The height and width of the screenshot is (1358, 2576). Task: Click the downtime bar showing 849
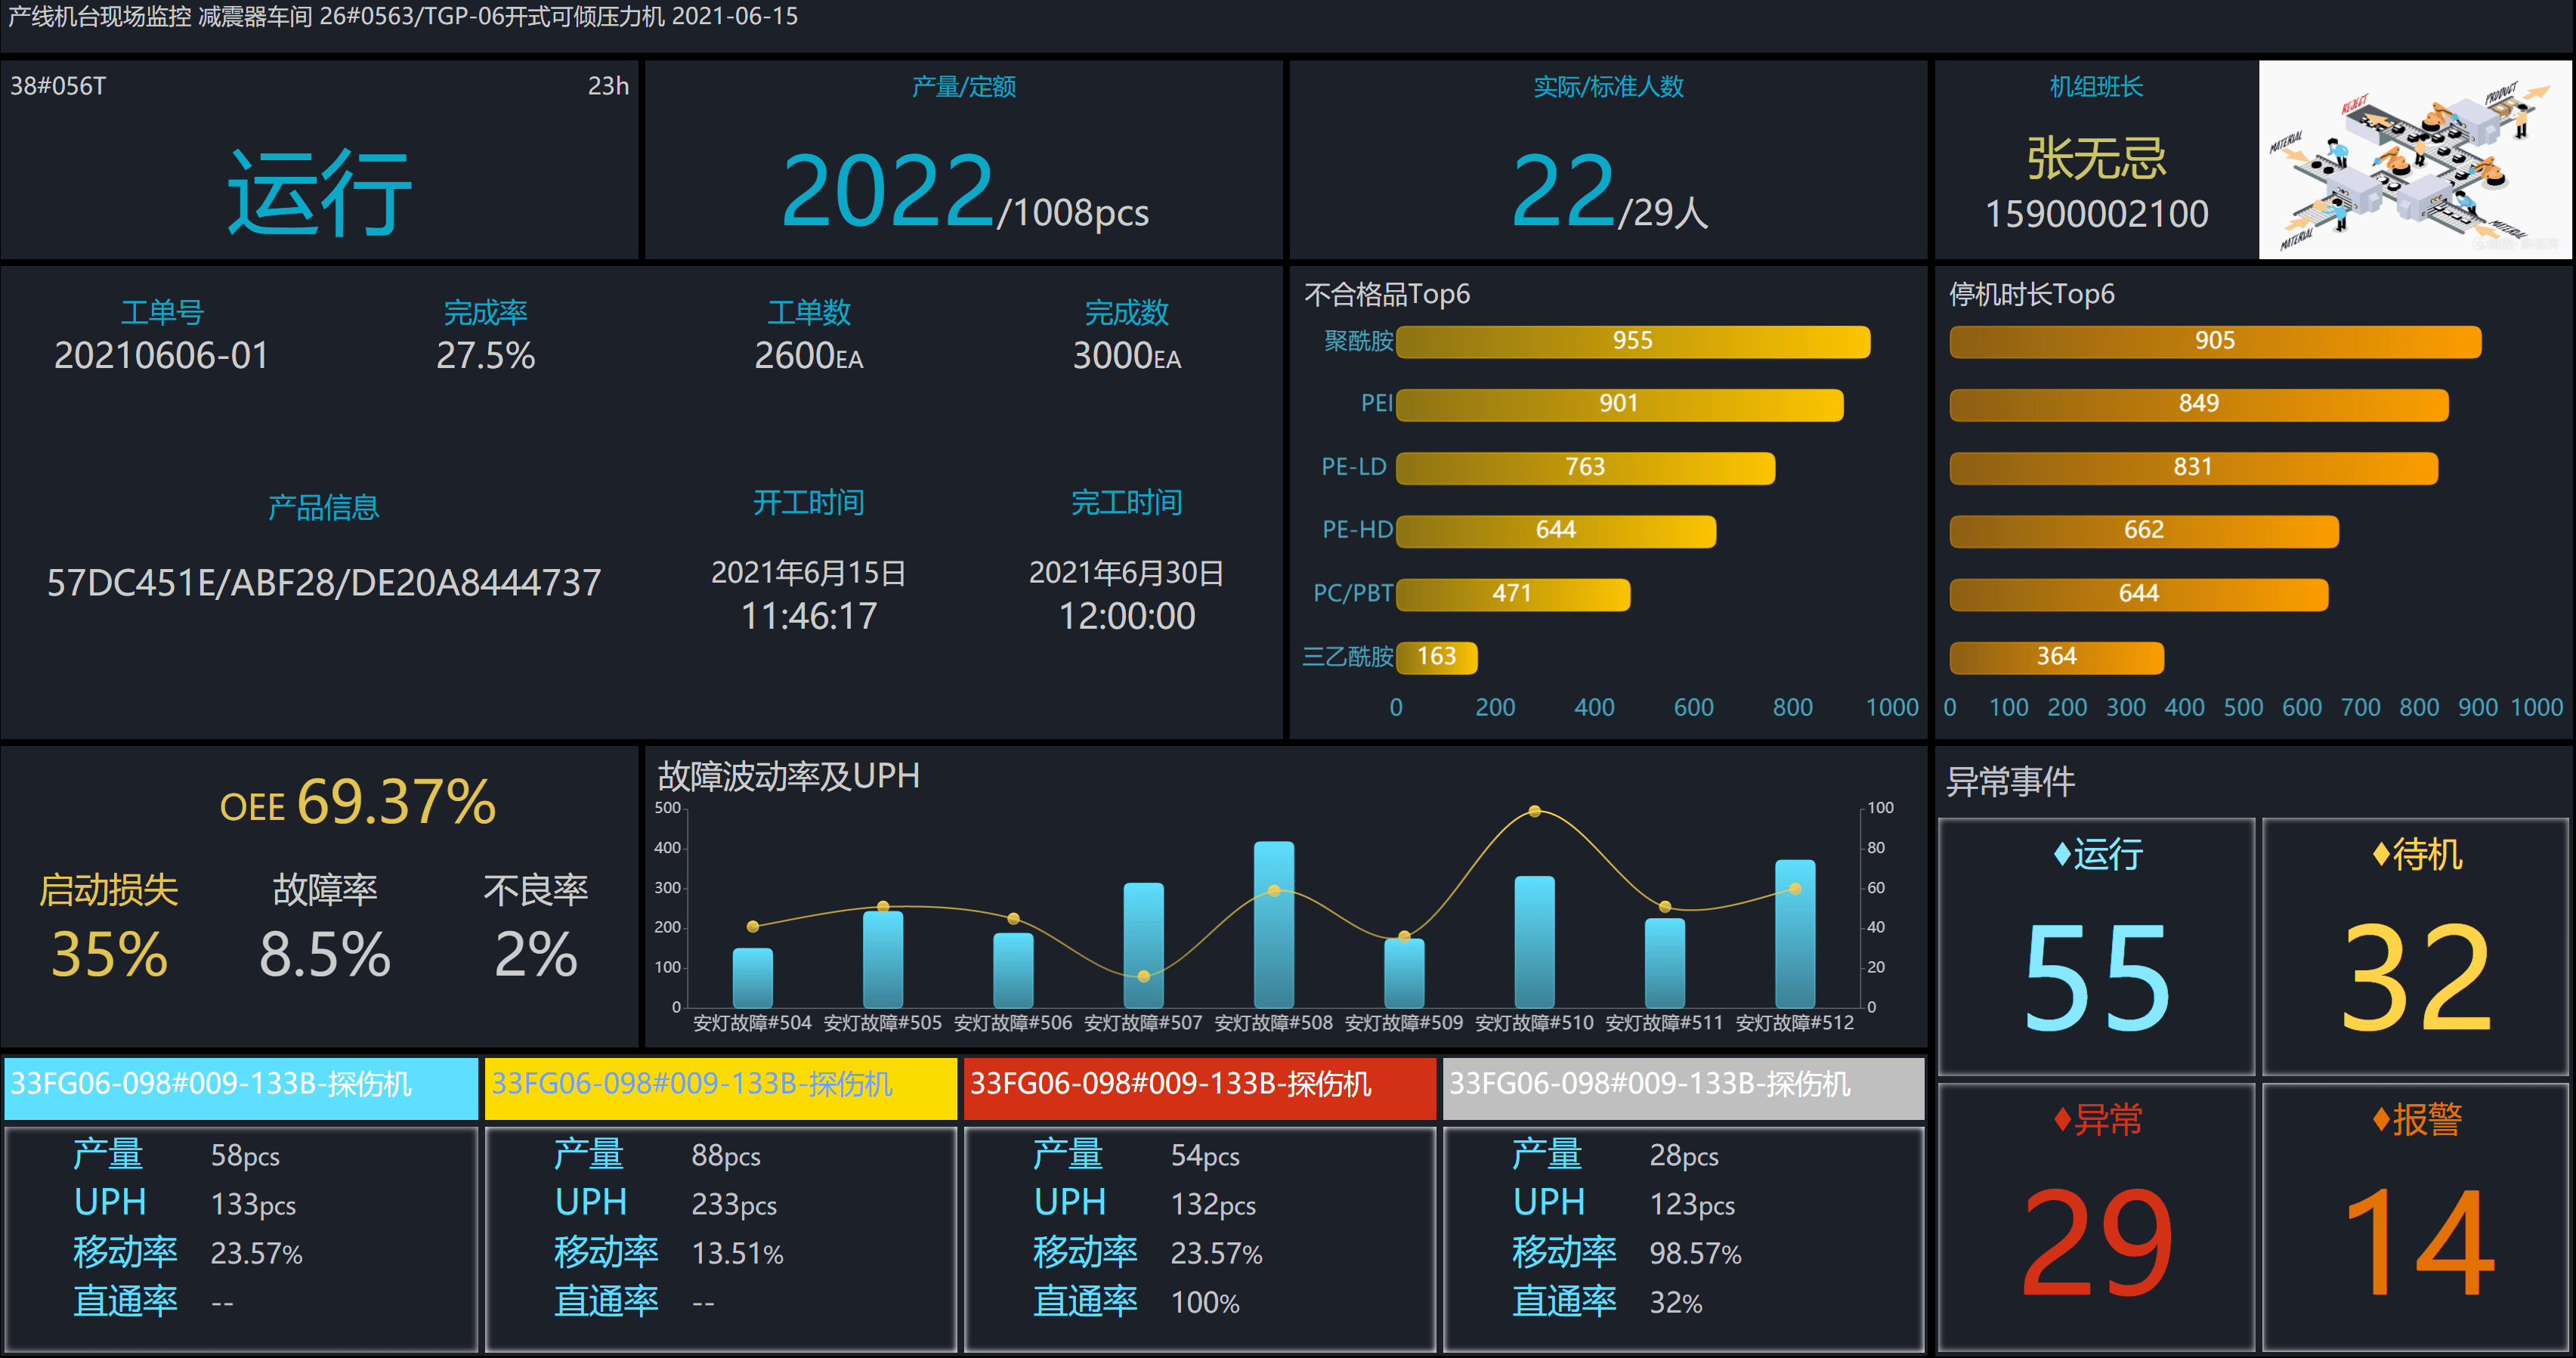tap(2199, 404)
